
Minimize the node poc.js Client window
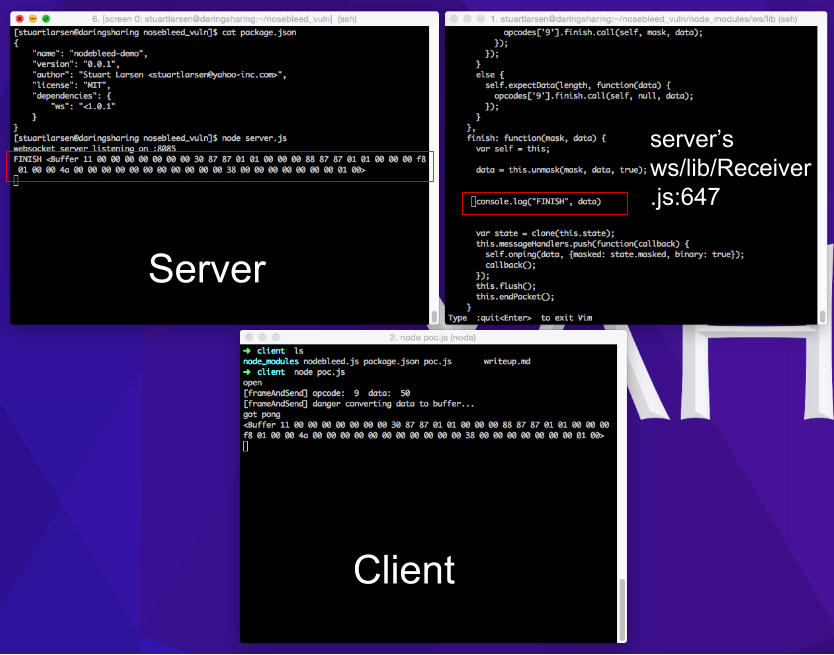coord(262,337)
